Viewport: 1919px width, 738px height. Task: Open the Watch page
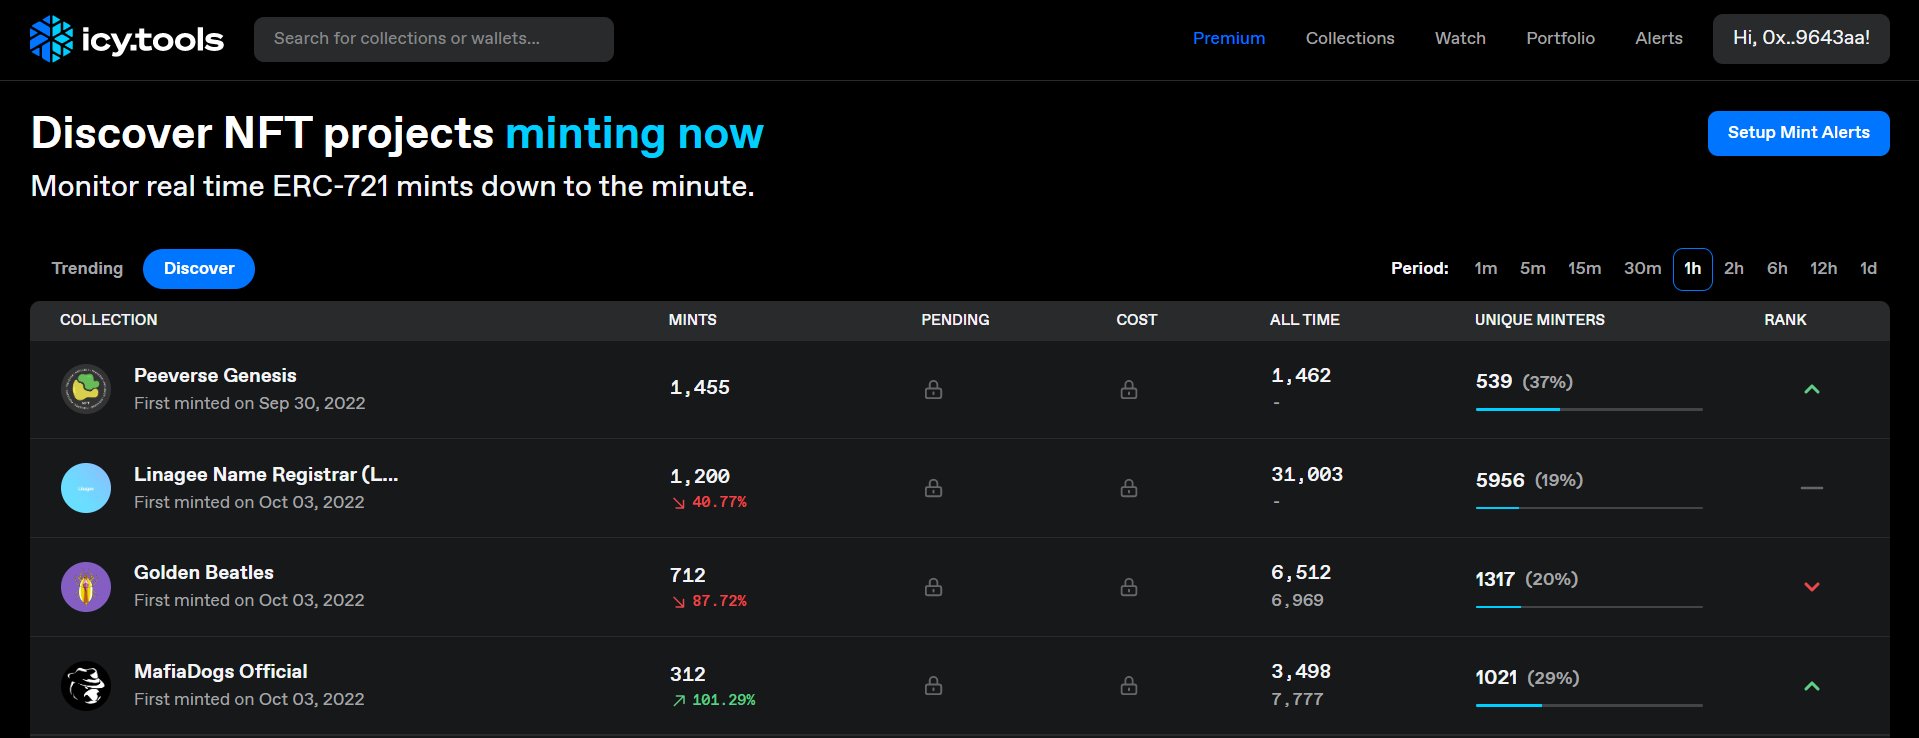1460,38
